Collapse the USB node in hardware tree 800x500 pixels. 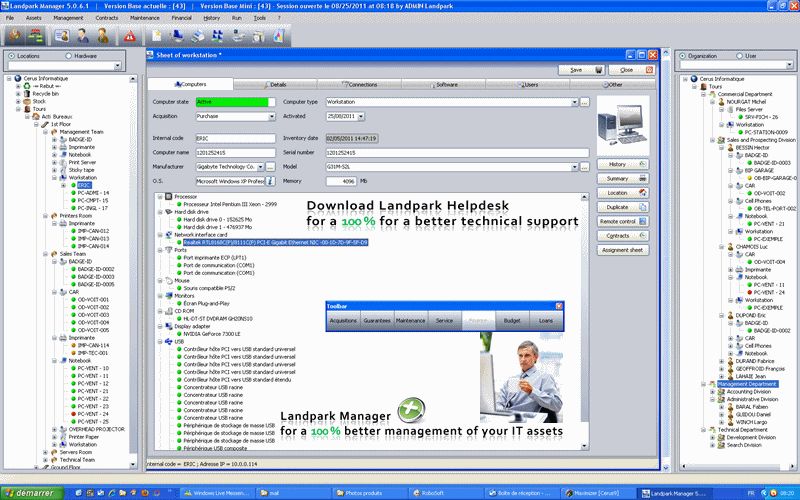pos(160,341)
